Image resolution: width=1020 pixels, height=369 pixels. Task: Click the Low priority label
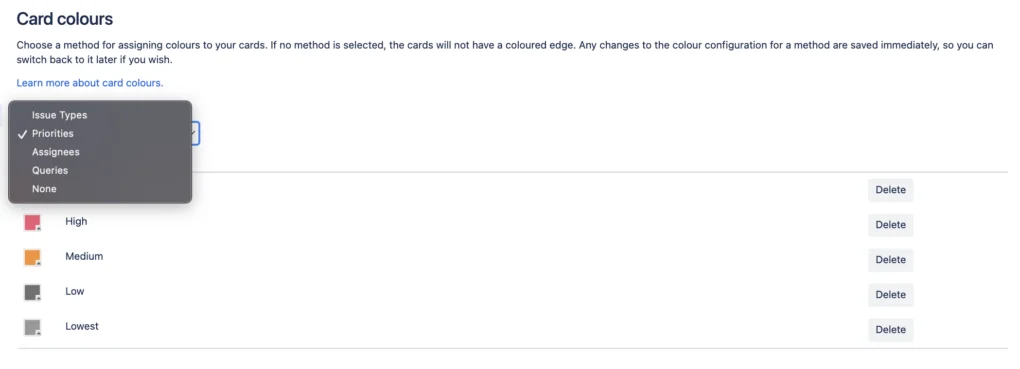coord(75,291)
